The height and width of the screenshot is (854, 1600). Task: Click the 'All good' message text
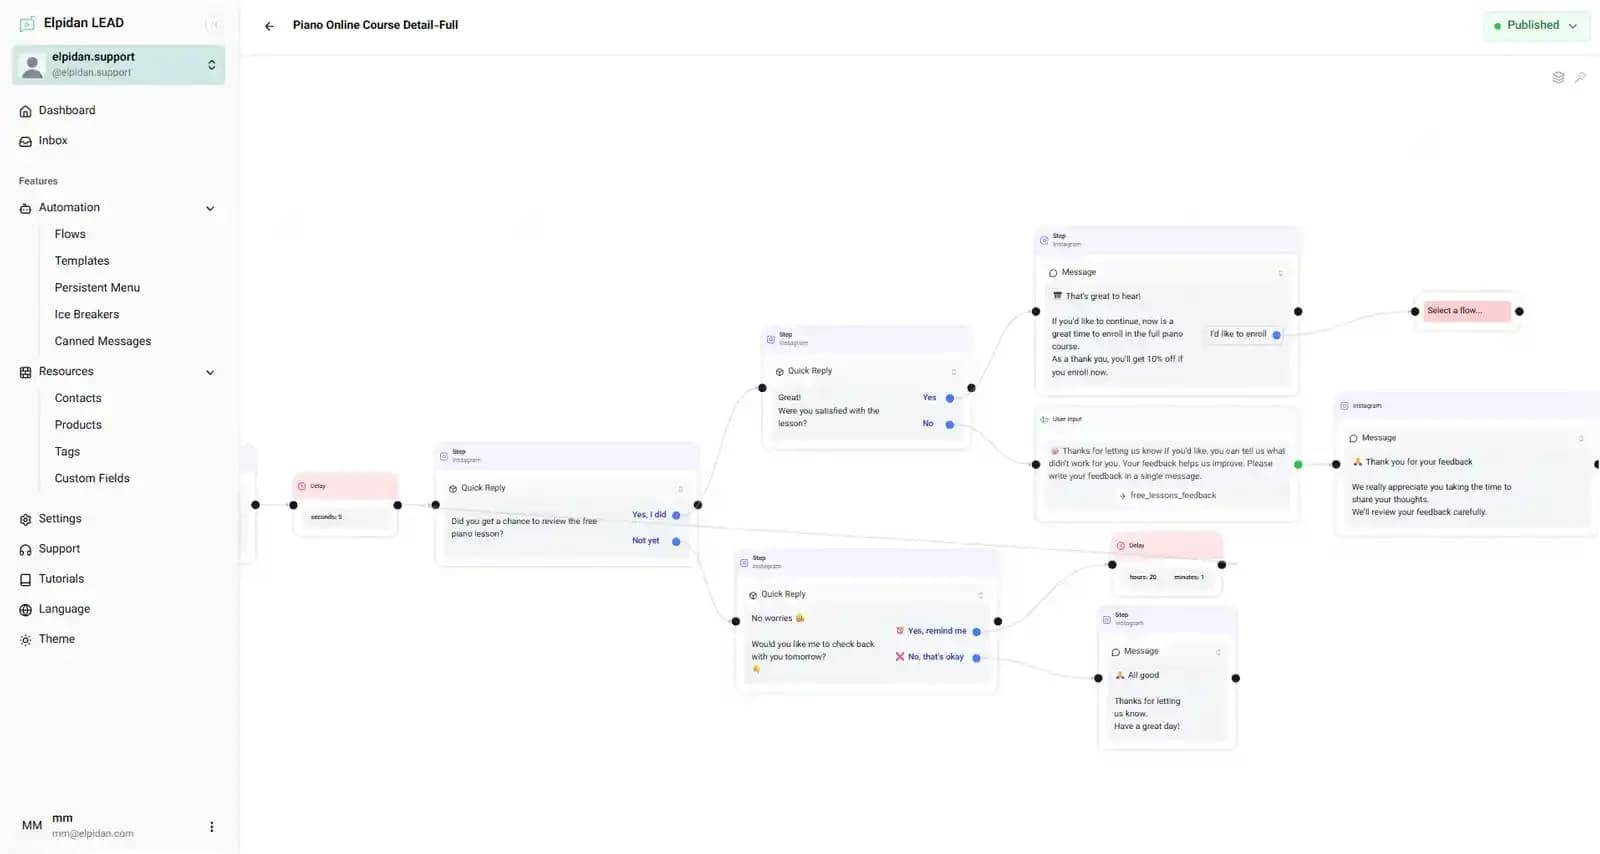tap(1143, 676)
